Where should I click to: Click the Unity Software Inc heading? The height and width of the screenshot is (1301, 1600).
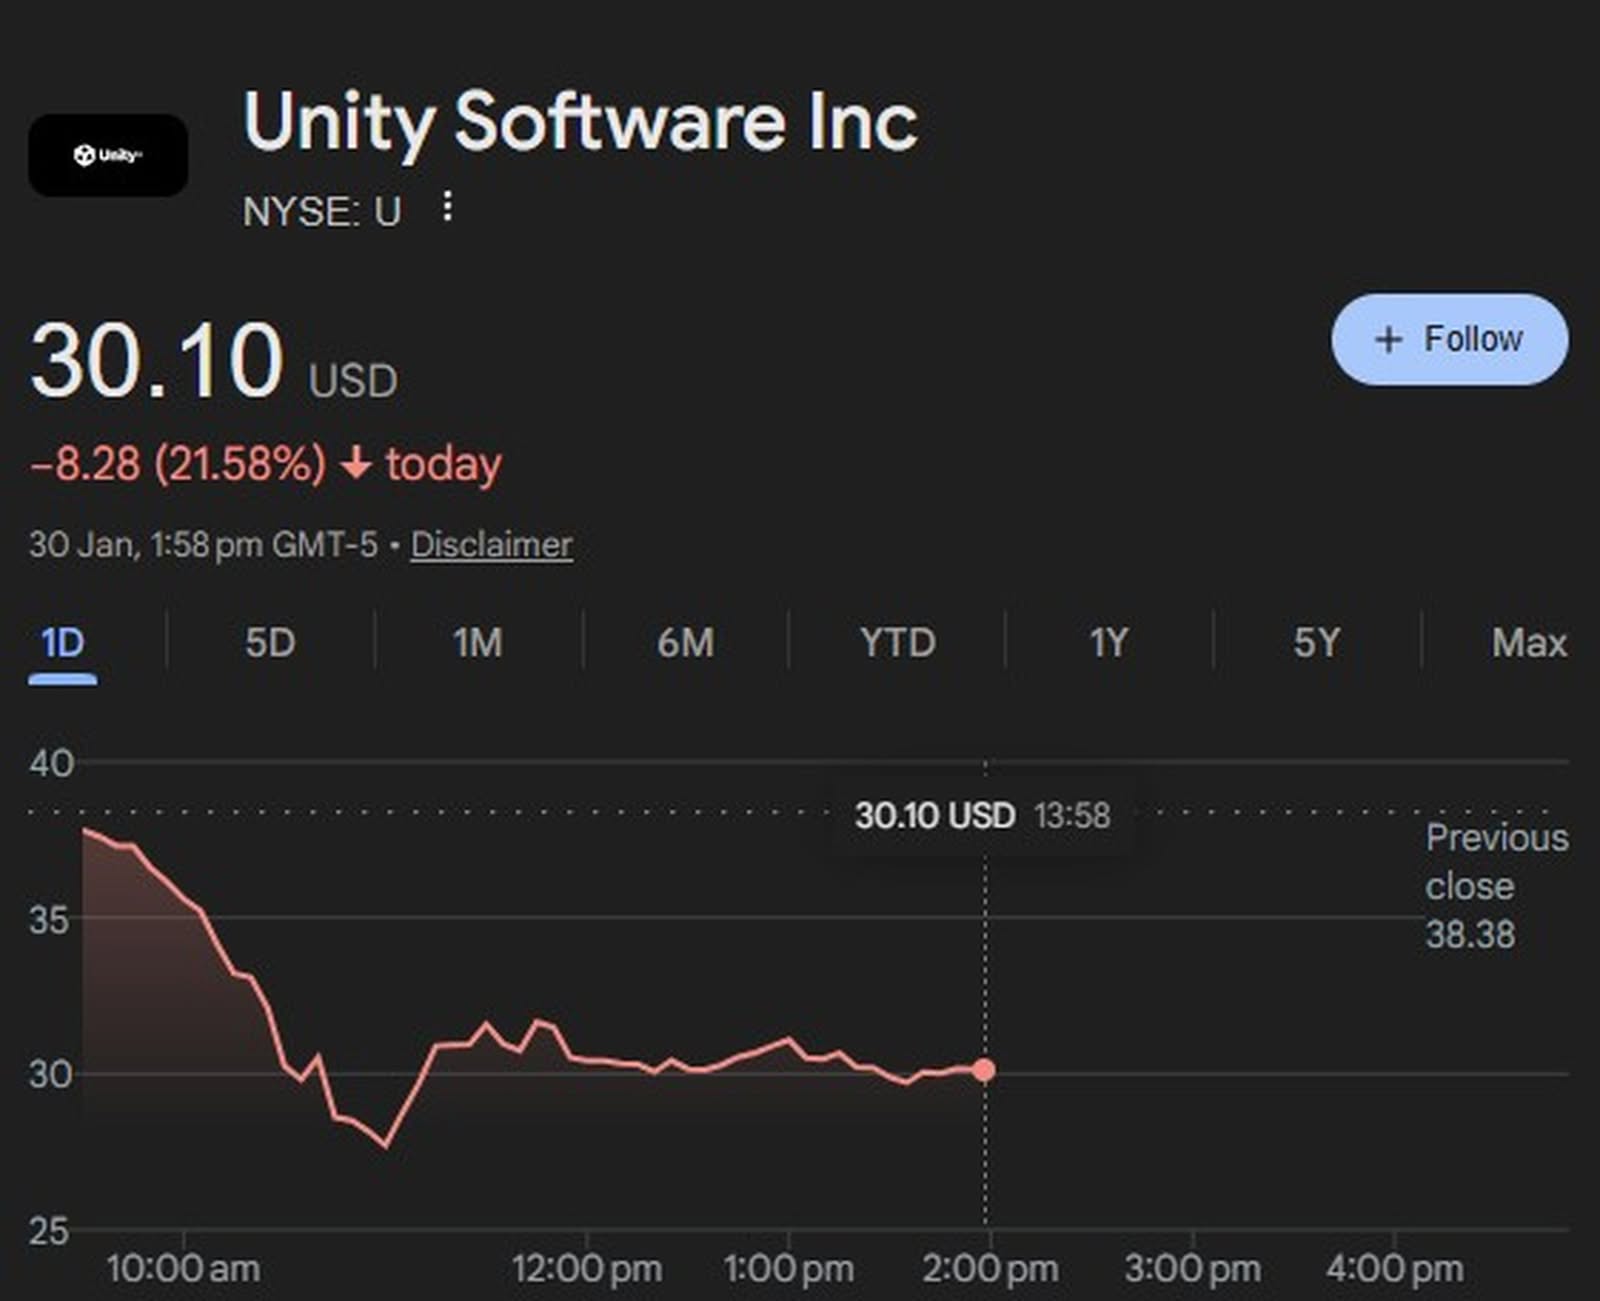click(x=580, y=122)
